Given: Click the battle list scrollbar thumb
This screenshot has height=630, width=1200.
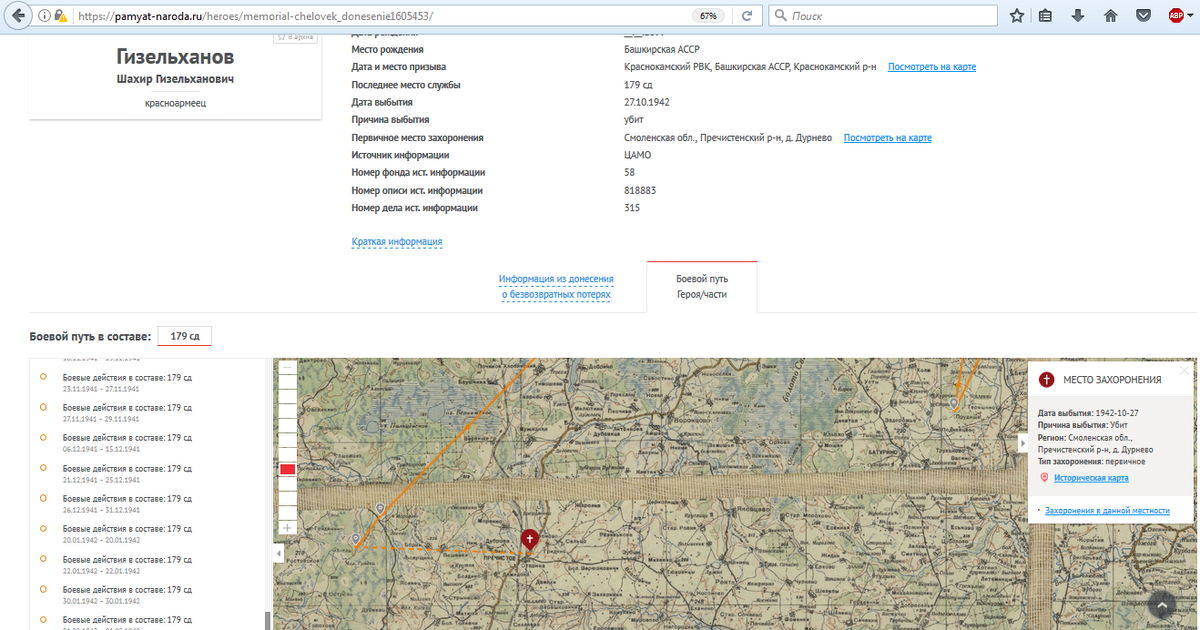Looking at the screenshot, I should pyautogui.click(x=267, y=620).
